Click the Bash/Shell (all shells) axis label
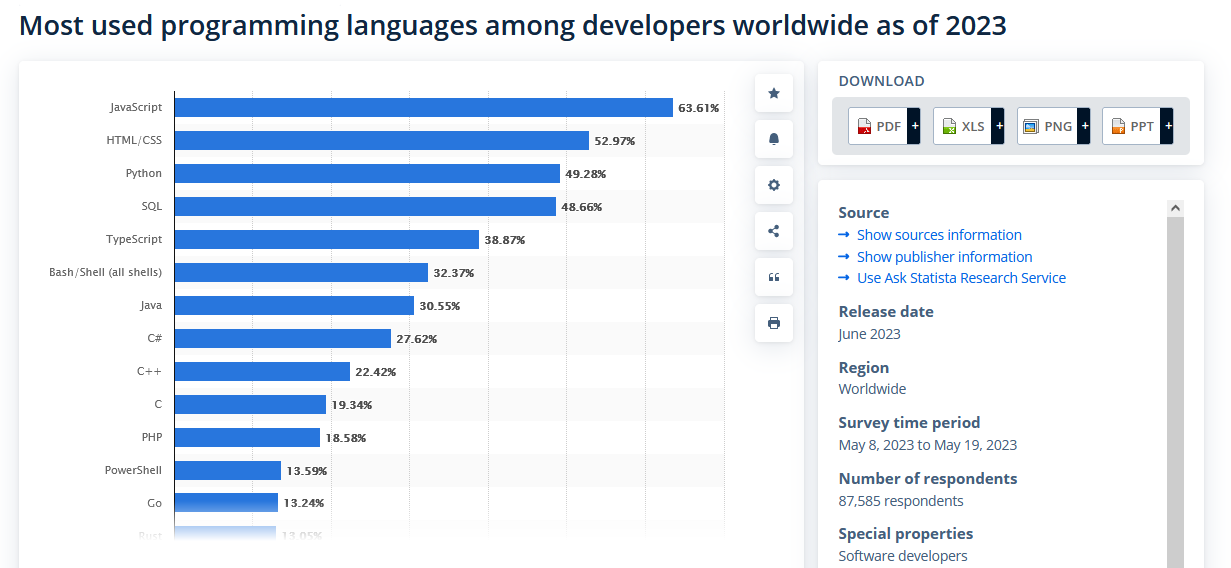This screenshot has height=568, width=1231. click(106, 272)
